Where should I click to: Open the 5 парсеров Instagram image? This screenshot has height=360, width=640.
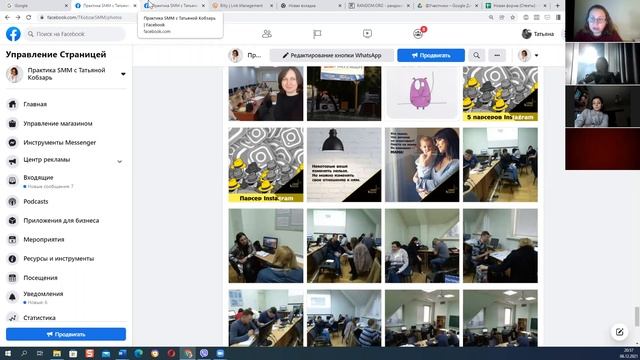(x=500, y=93)
